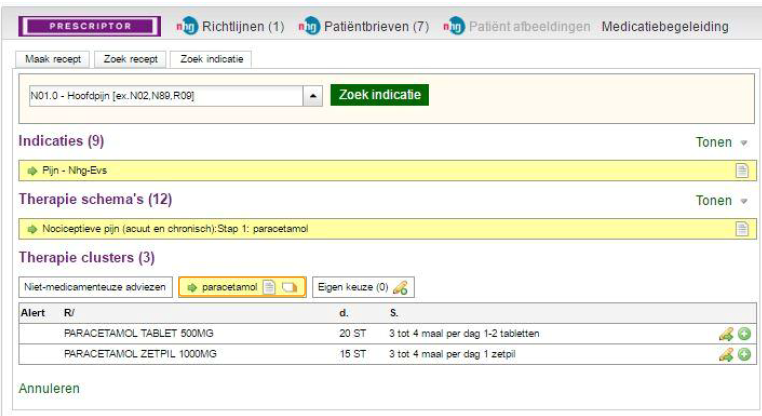The image size is (762, 416).
Task: Select the Zoek indicatie tab
Action: click(x=211, y=59)
